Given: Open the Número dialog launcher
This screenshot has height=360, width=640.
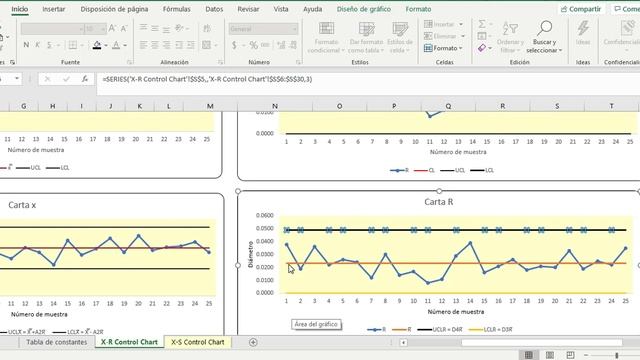Looking at the screenshot, I should point(298,62).
